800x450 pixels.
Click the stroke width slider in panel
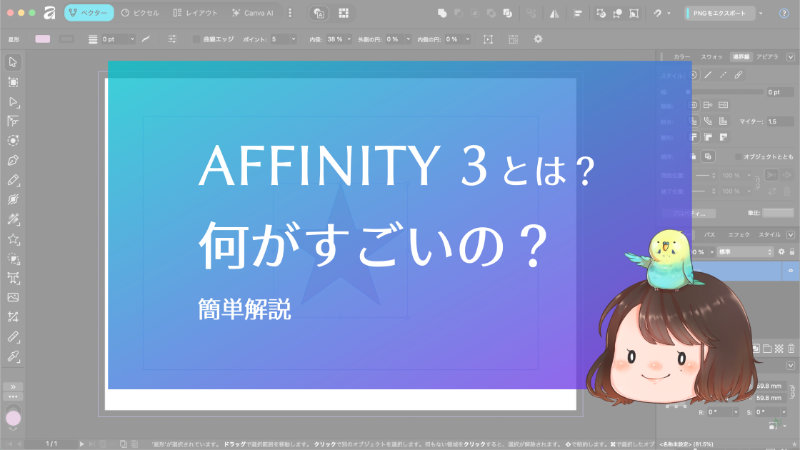(x=726, y=92)
